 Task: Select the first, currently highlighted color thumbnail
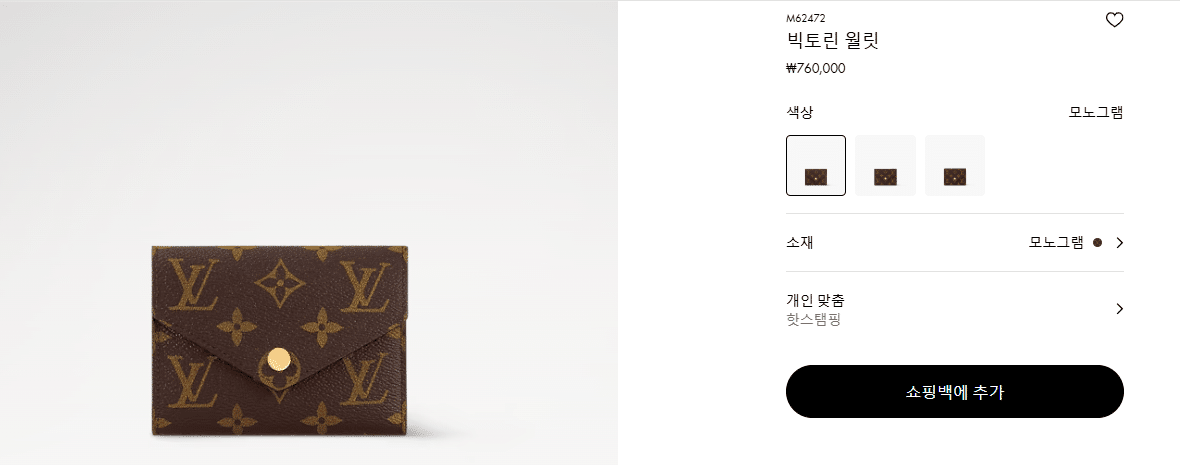pos(816,166)
